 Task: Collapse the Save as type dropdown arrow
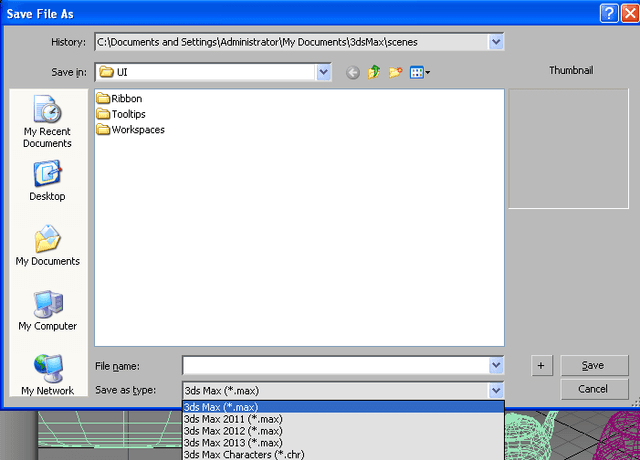496,391
